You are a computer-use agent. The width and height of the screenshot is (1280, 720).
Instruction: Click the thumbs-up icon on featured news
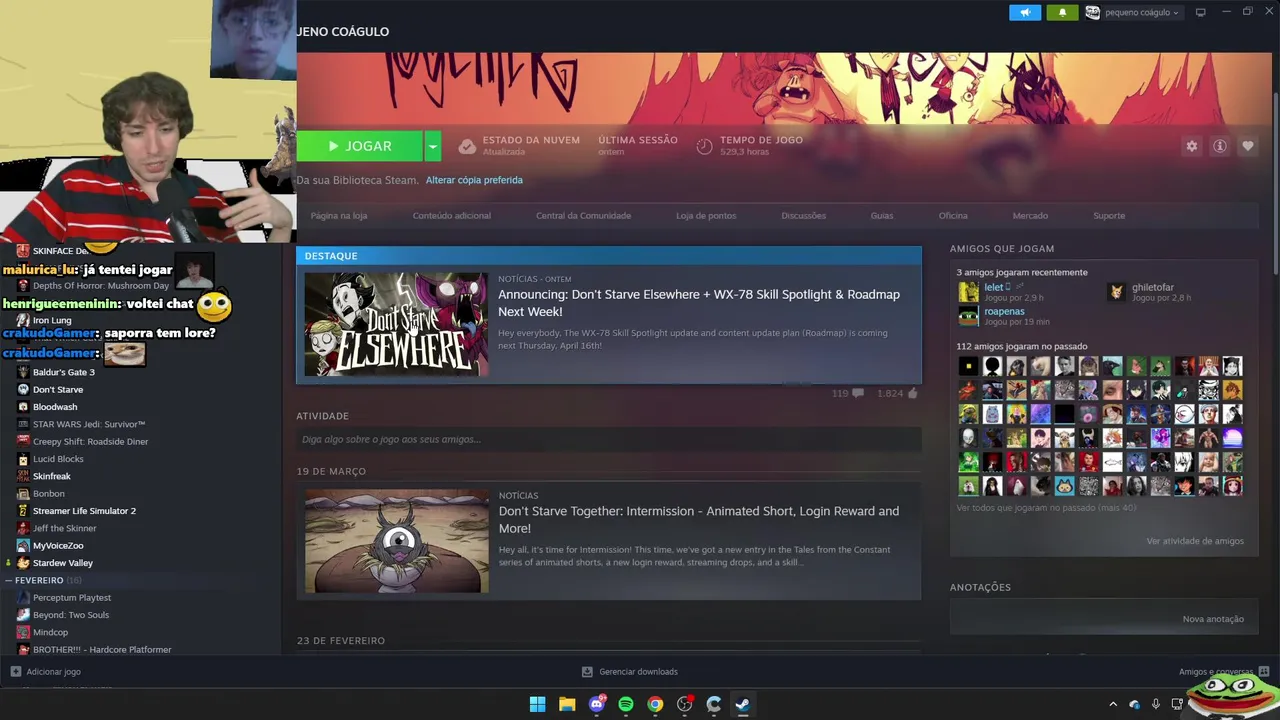click(x=912, y=394)
